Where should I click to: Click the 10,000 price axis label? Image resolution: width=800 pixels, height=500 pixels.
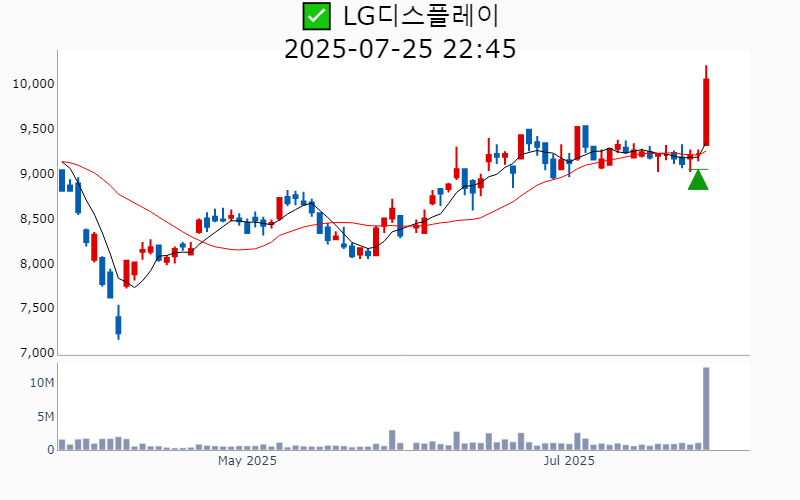[33, 84]
